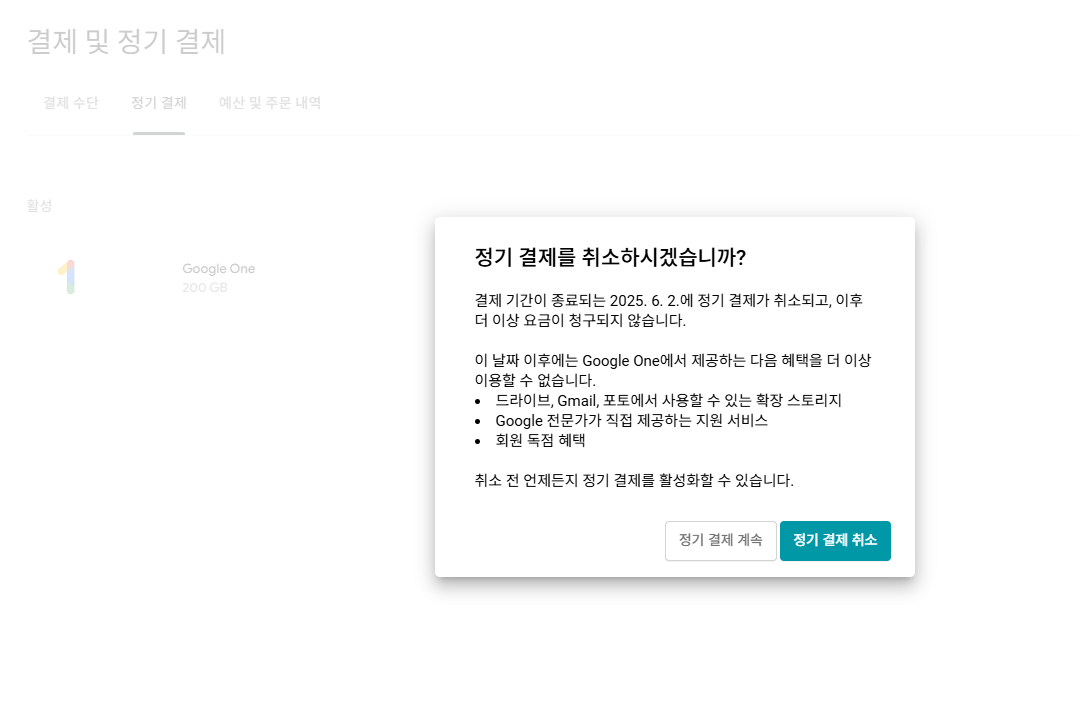Click the Google One logo icon
The height and width of the screenshot is (716, 1077).
pyautogui.click(x=67, y=277)
